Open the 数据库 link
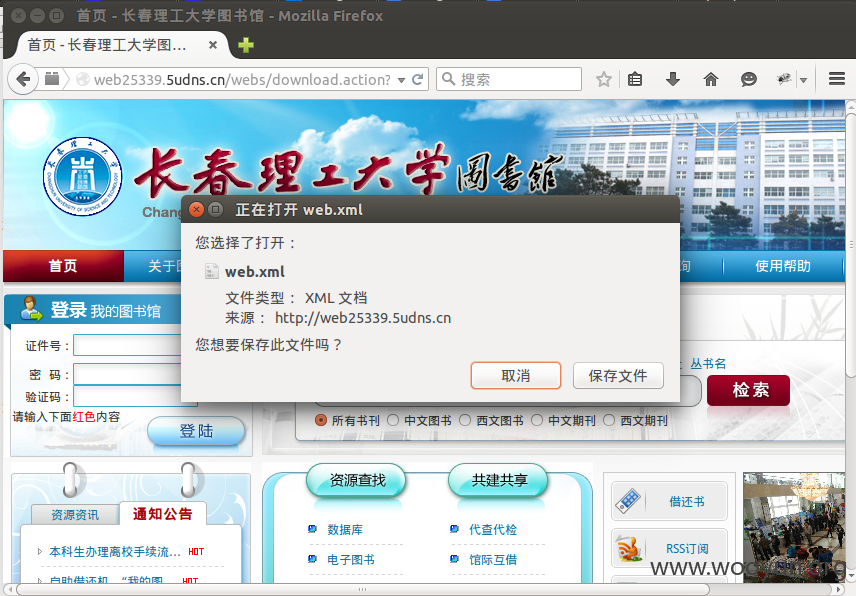Screen dimensions: 856x596 (345, 529)
